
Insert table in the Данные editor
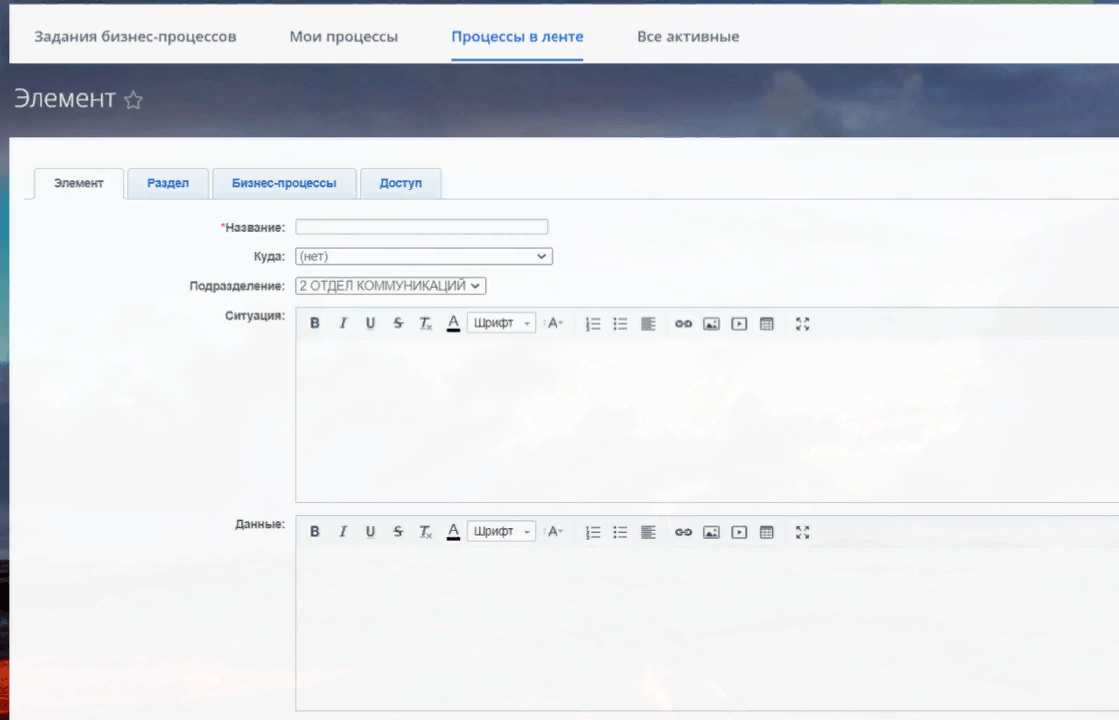[x=766, y=532]
